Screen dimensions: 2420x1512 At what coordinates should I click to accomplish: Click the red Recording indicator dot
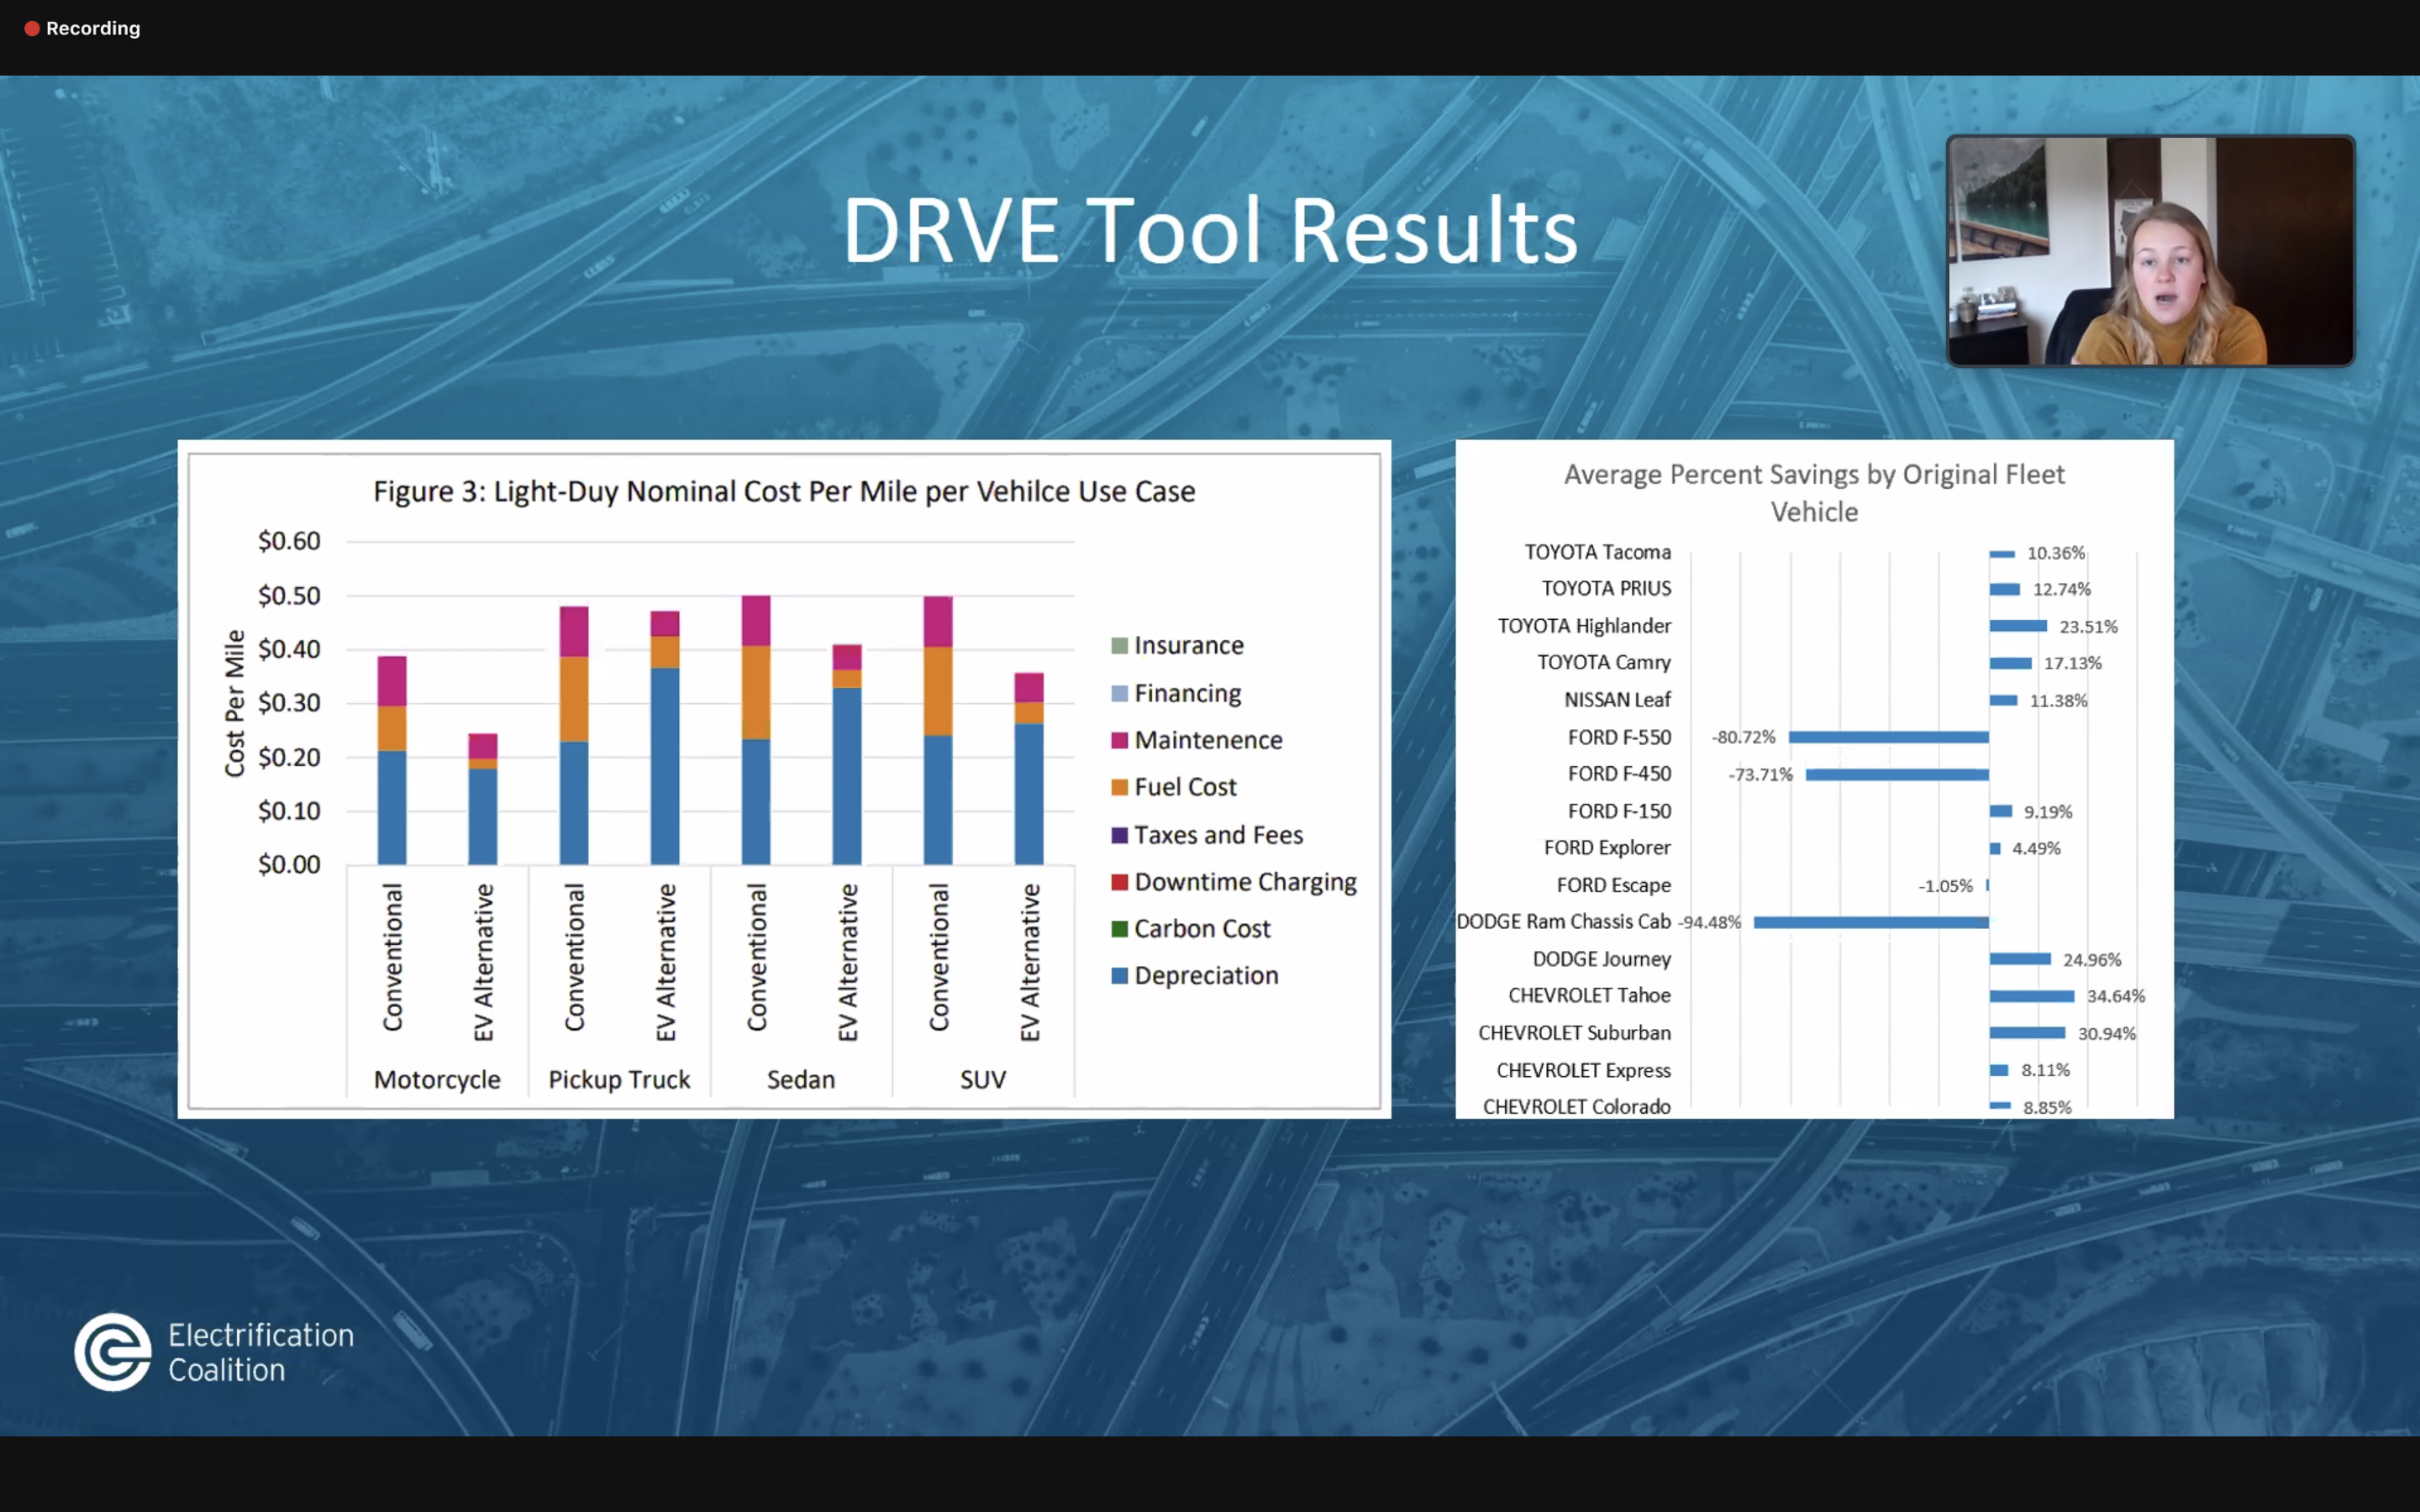32,29
